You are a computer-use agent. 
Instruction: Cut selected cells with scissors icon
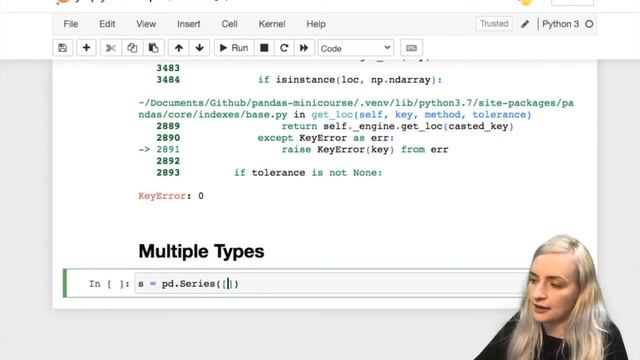(x=111, y=48)
